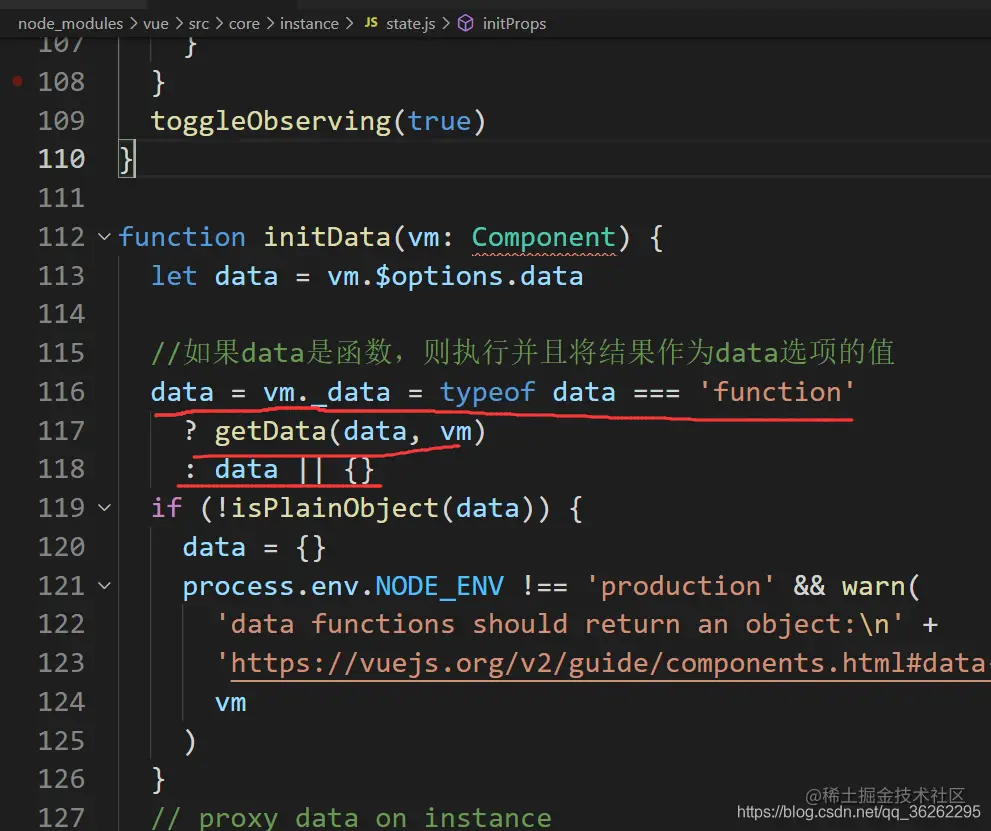Select the instance breadcrumb segment
Screen dimensions: 991x831
tap(309, 24)
